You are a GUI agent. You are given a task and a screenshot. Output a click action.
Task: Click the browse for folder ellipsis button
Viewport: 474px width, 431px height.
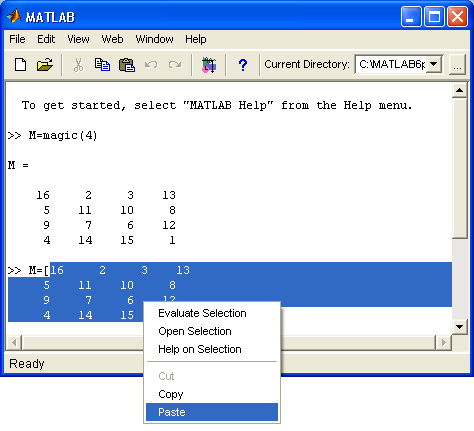pyautogui.click(x=457, y=64)
